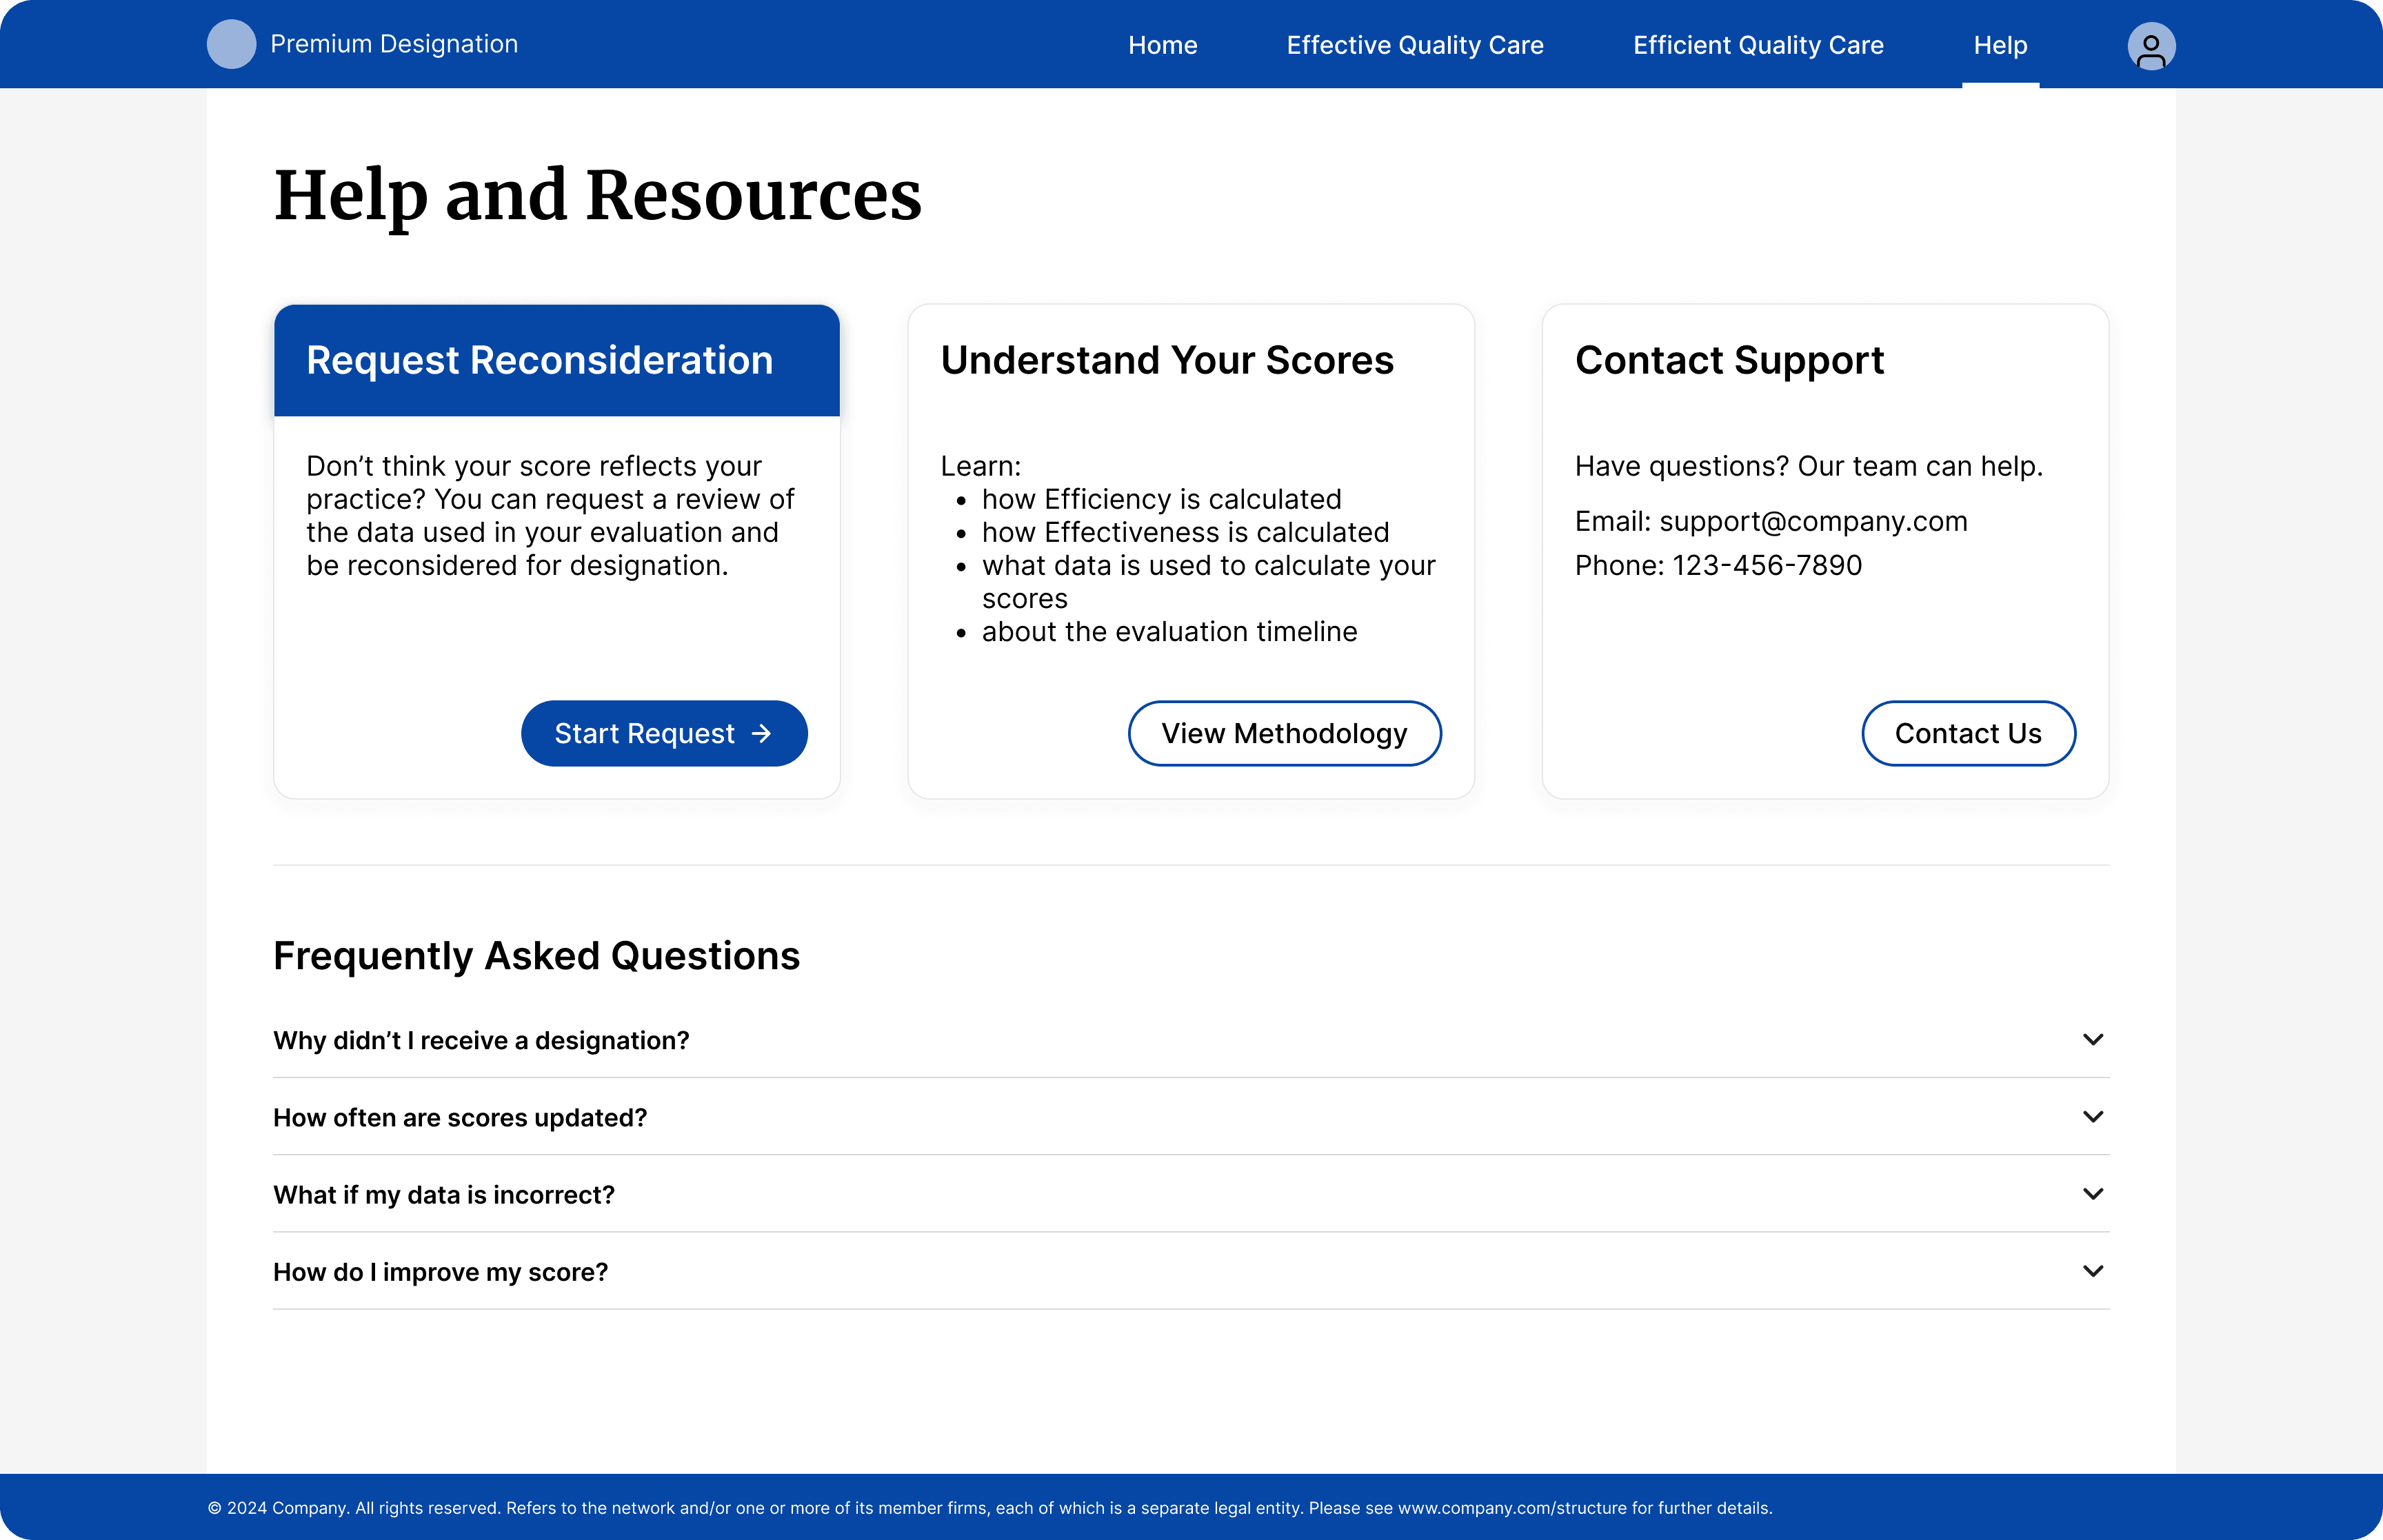The width and height of the screenshot is (2383, 1540).
Task: Select the Help navigation tab
Action: coord(2000,45)
